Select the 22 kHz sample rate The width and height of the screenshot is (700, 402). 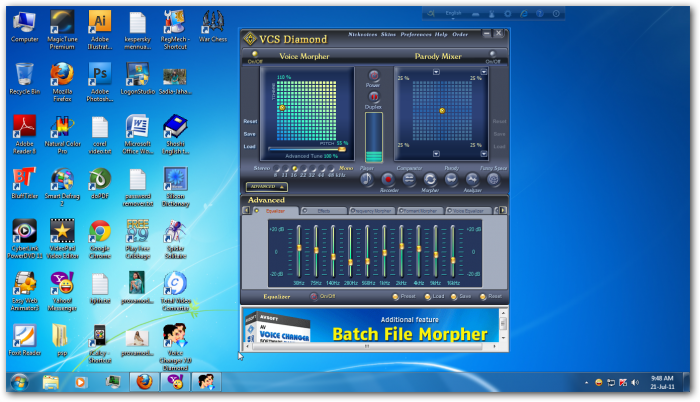point(304,168)
